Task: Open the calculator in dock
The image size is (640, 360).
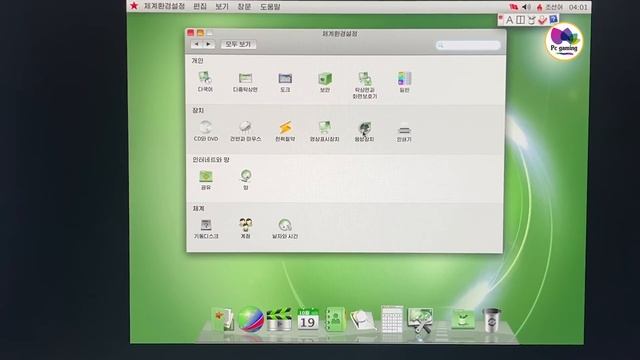Action: click(392, 319)
